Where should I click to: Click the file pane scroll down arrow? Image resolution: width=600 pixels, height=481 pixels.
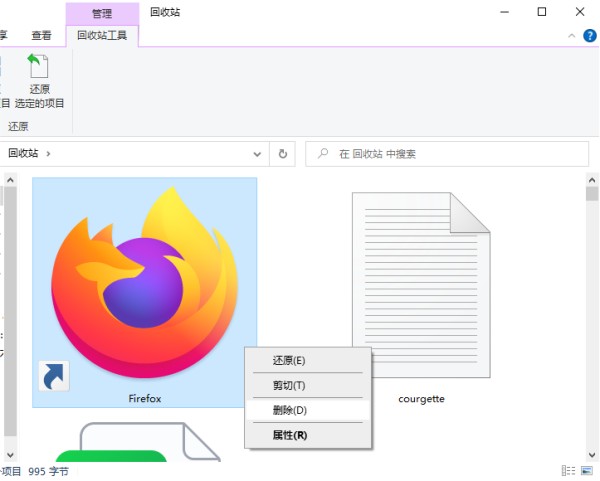(592, 455)
